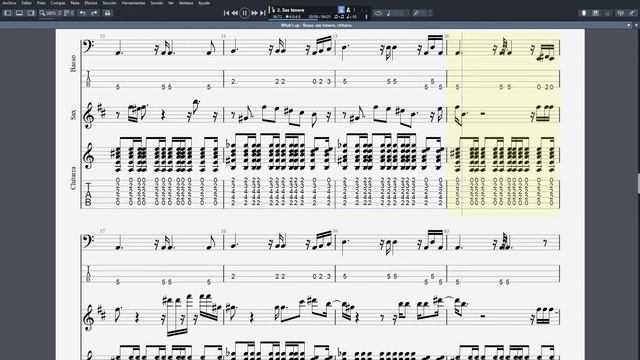Toggle the edition palette panel icon
The image size is (640, 360).
click(7, 13)
